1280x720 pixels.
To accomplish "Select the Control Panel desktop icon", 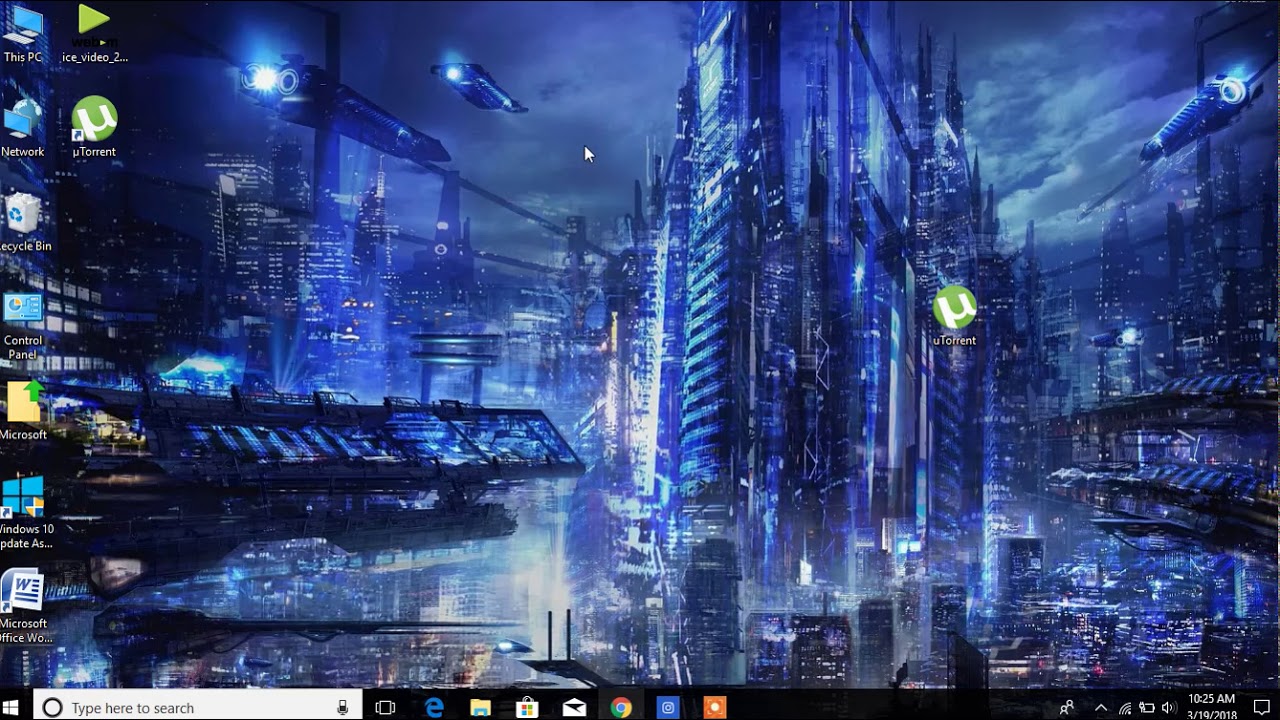I will point(22,326).
